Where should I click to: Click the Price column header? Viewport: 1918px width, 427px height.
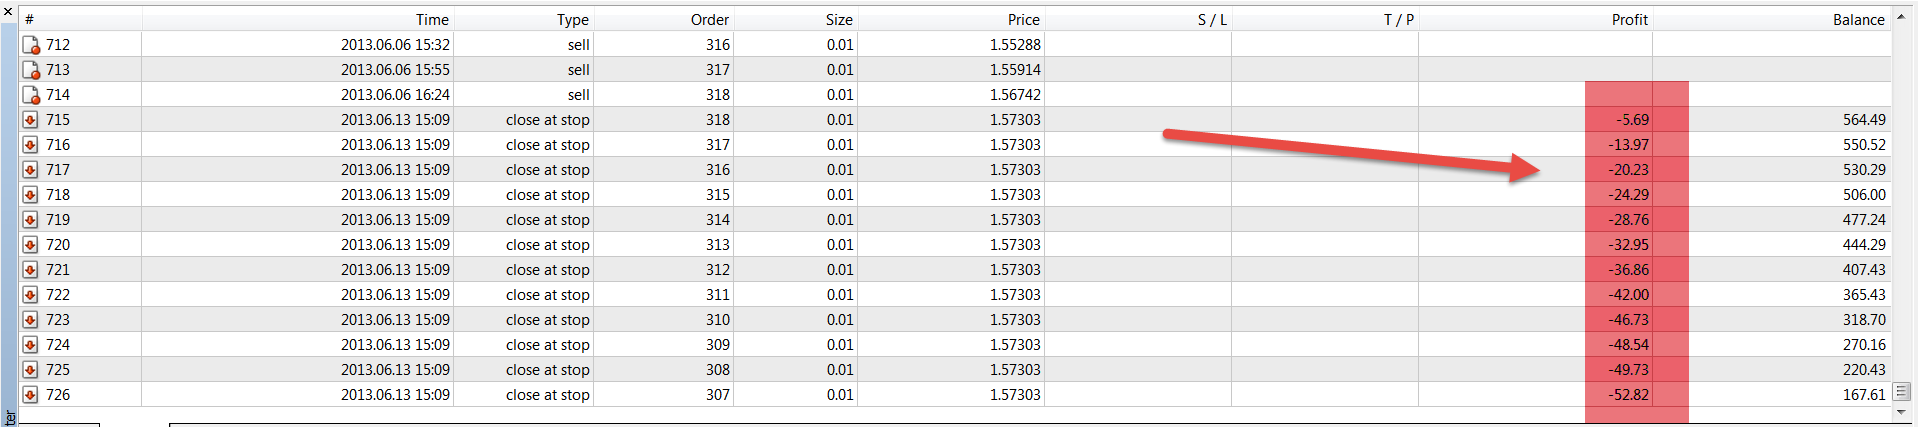[x=1023, y=19]
